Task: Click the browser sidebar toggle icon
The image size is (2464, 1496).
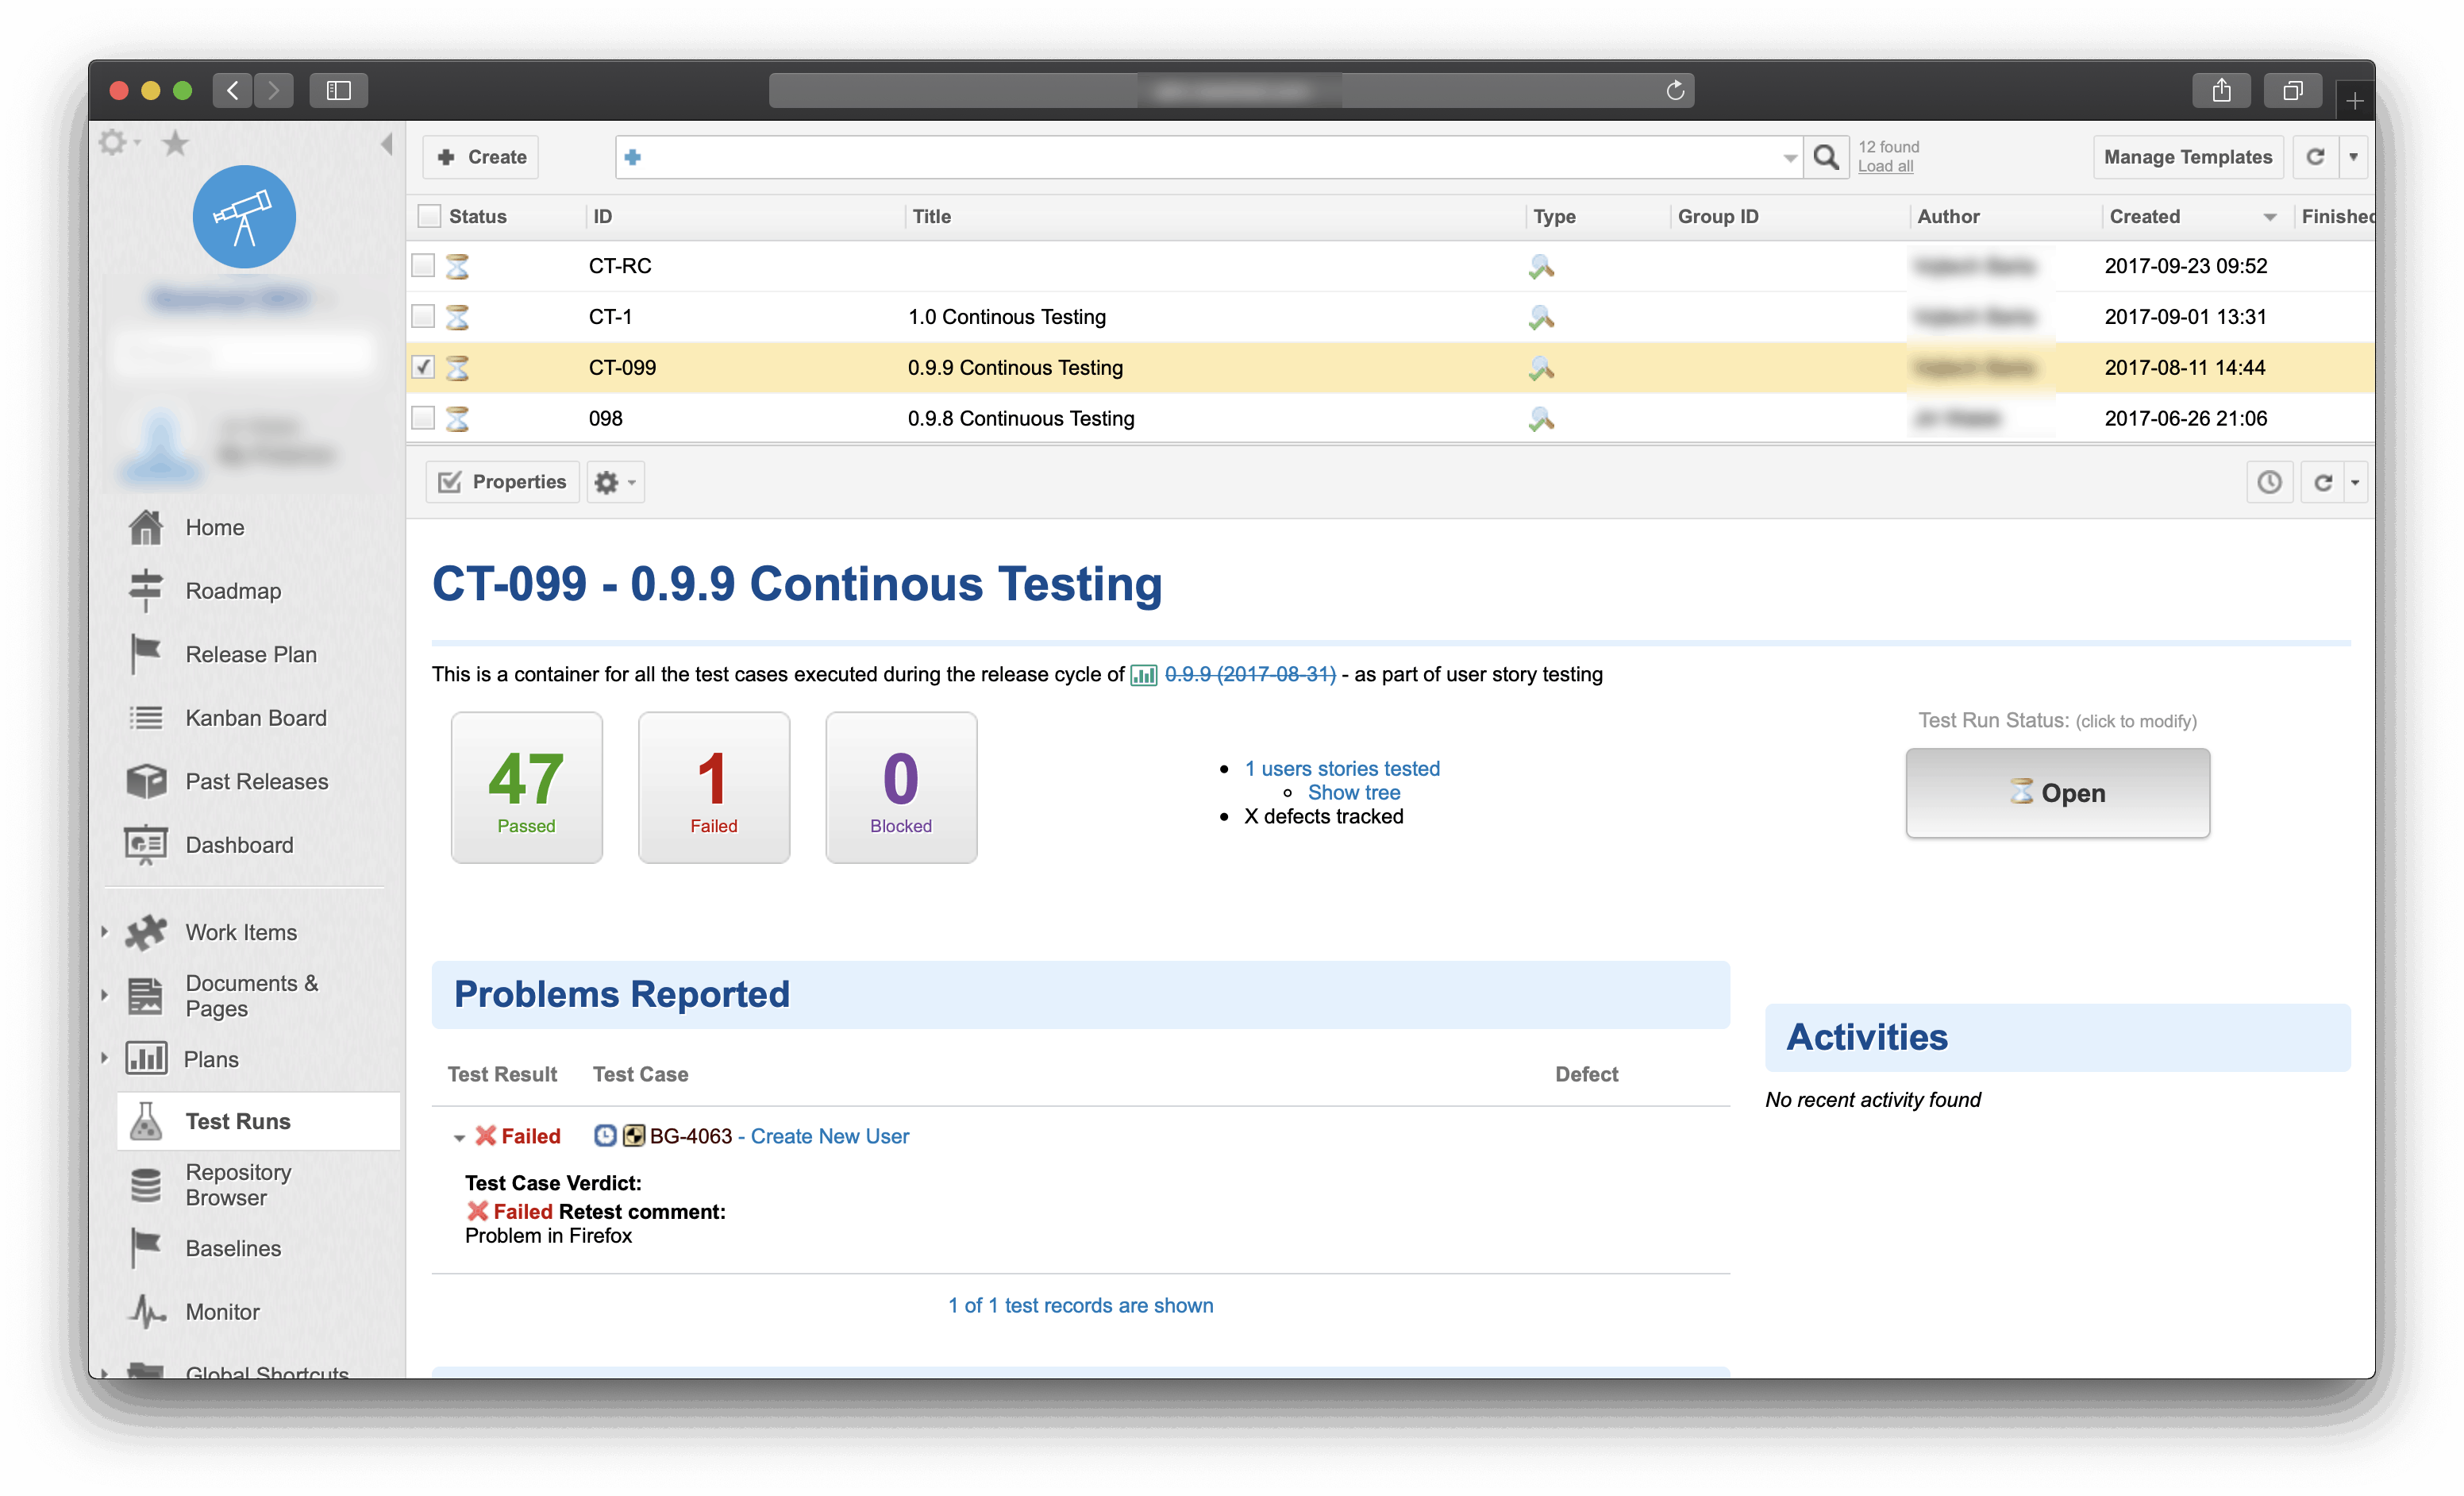Action: point(339,90)
